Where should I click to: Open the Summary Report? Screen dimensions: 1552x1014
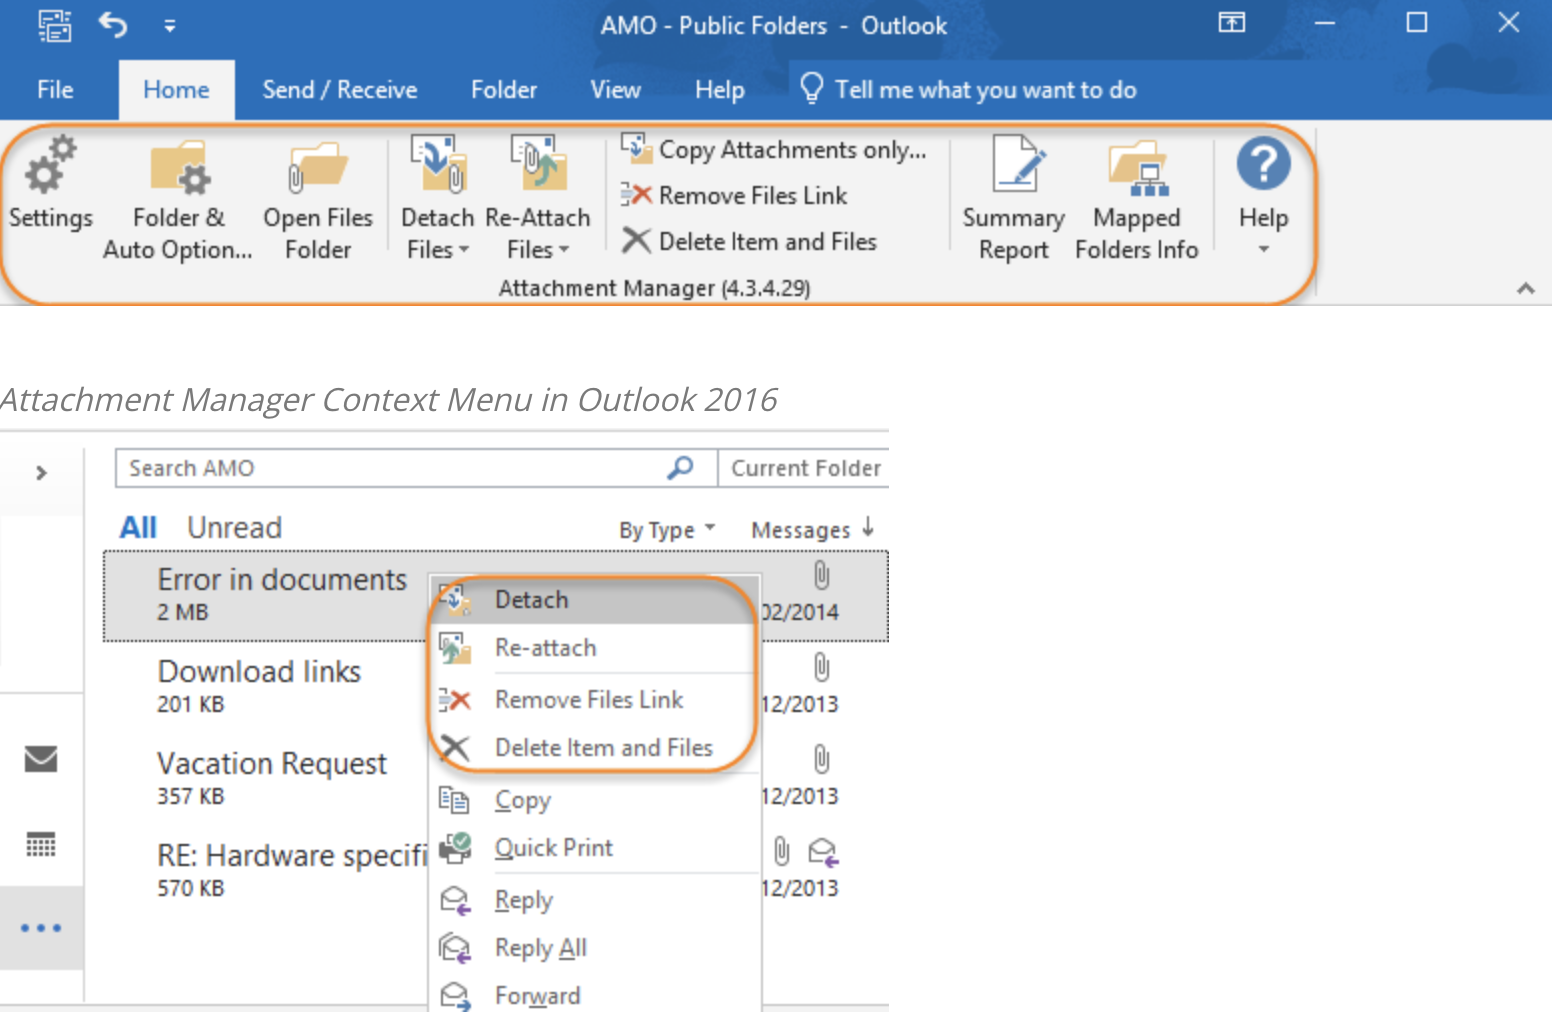coord(1014,200)
